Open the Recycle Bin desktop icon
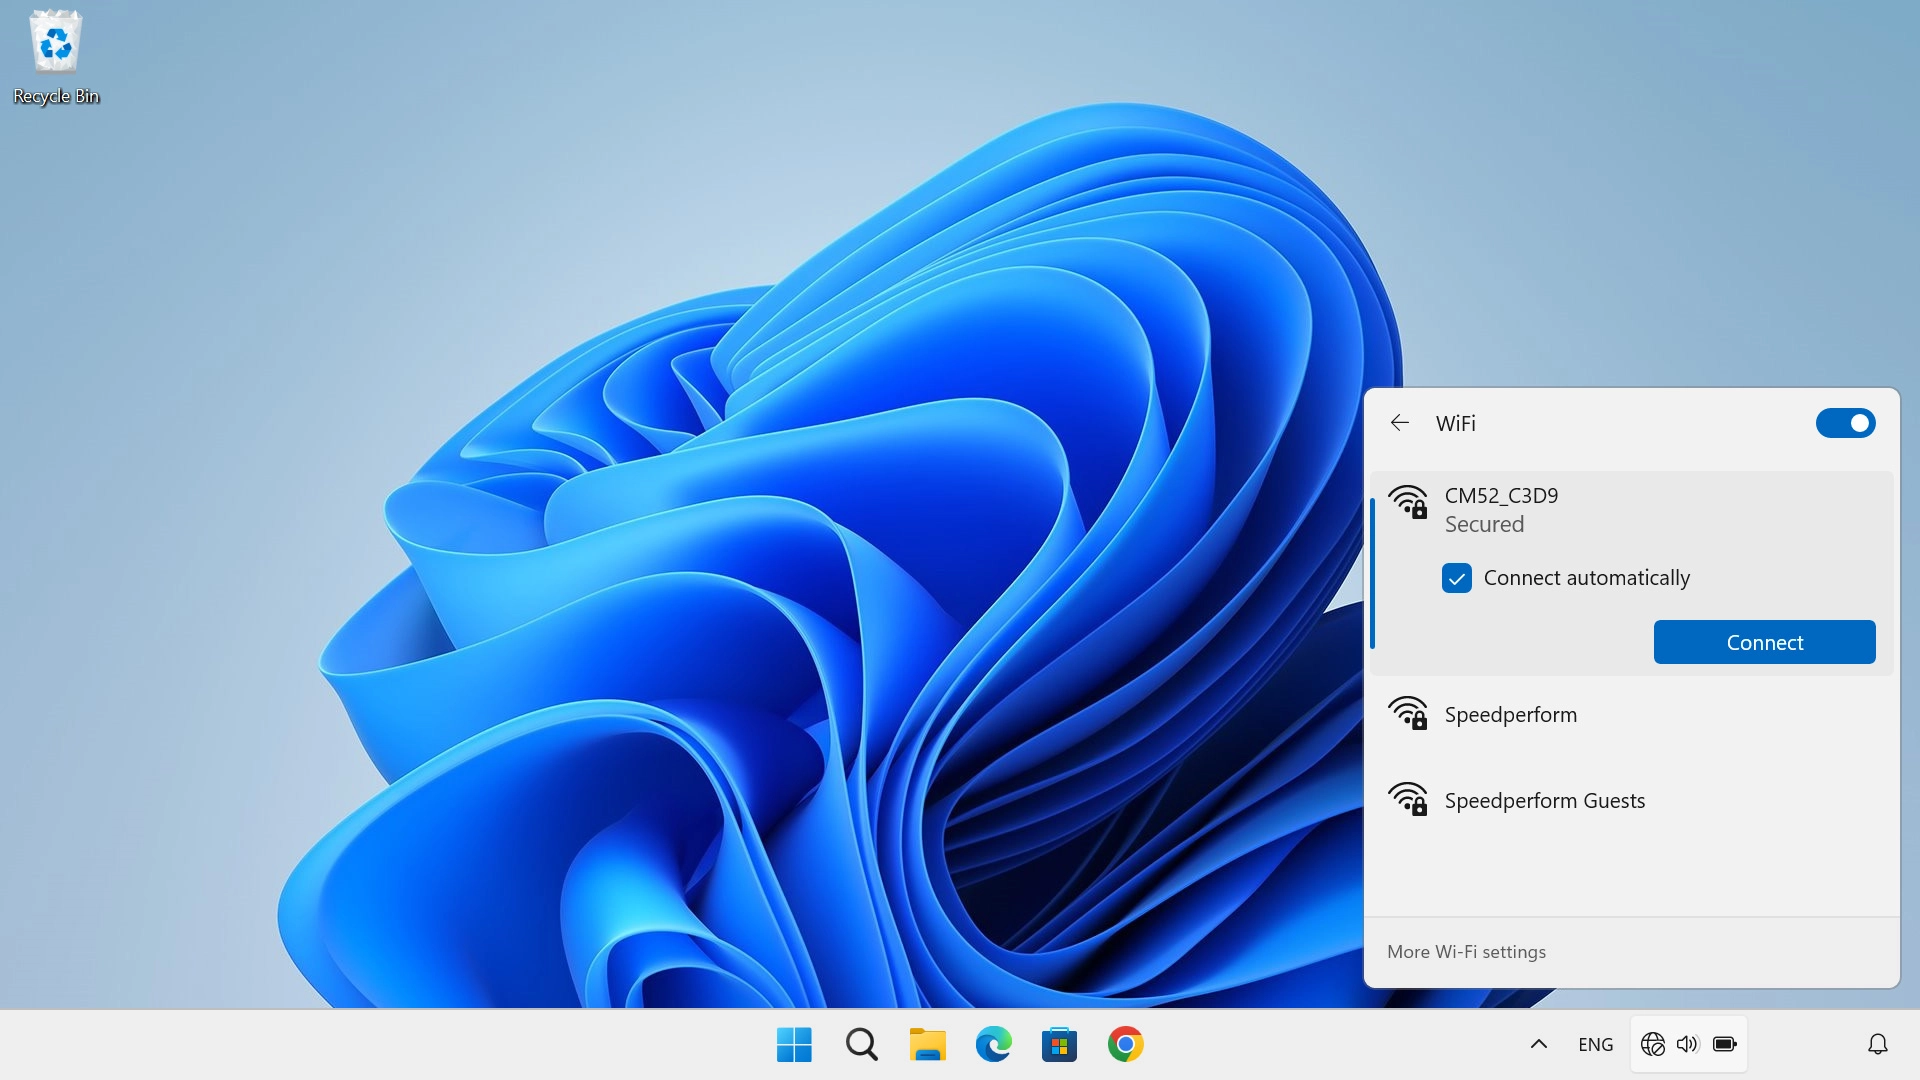Viewport: 1920px width, 1080px height. click(55, 55)
